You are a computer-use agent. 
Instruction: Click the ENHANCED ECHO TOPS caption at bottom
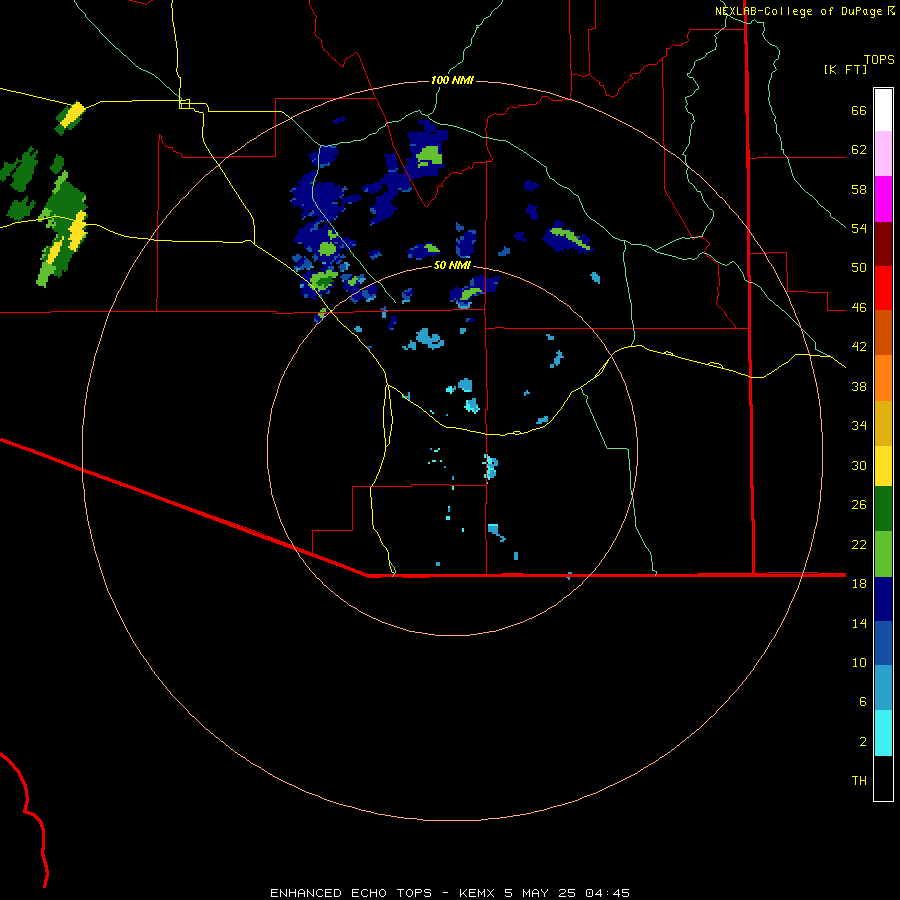point(450,893)
